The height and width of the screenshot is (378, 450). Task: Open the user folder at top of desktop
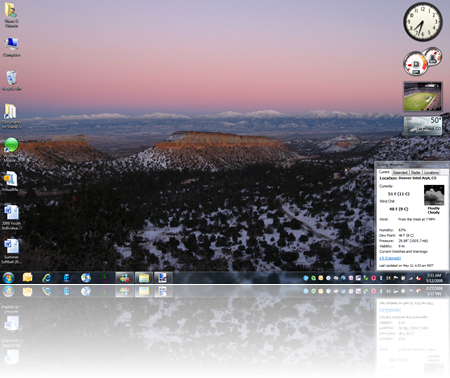11,15
